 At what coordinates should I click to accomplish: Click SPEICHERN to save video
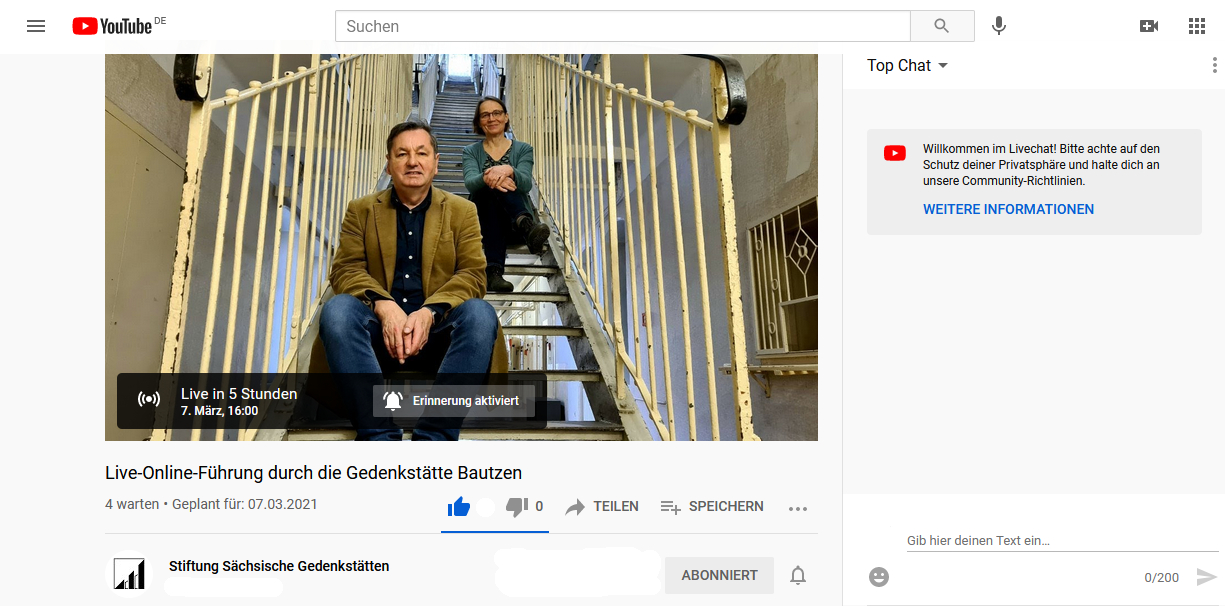pos(712,507)
